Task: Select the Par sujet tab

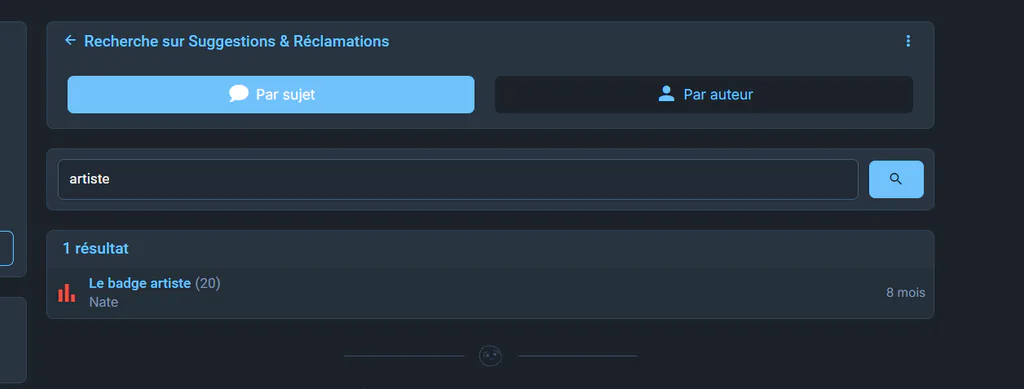Action: (x=271, y=95)
